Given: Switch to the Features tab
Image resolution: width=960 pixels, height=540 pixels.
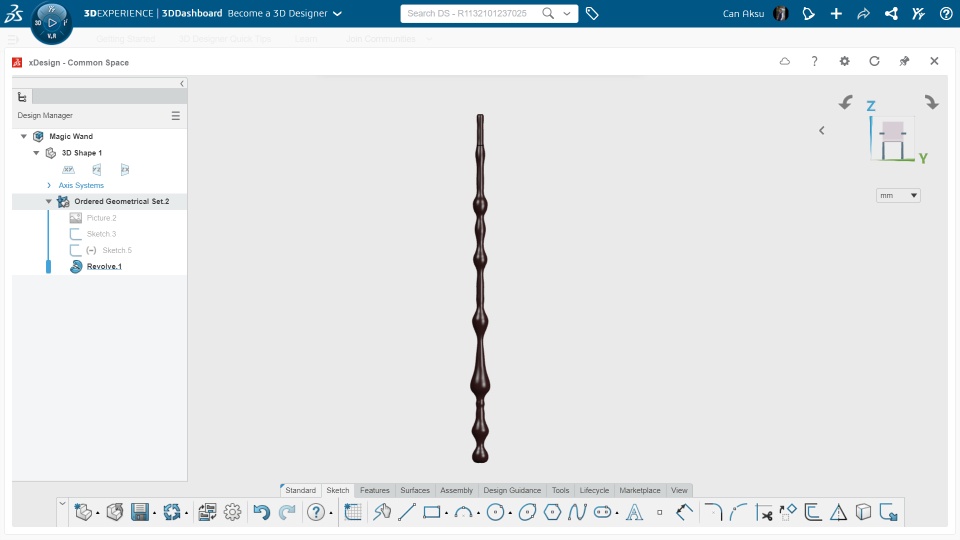Looking at the screenshot, I should tap(375, 490).
